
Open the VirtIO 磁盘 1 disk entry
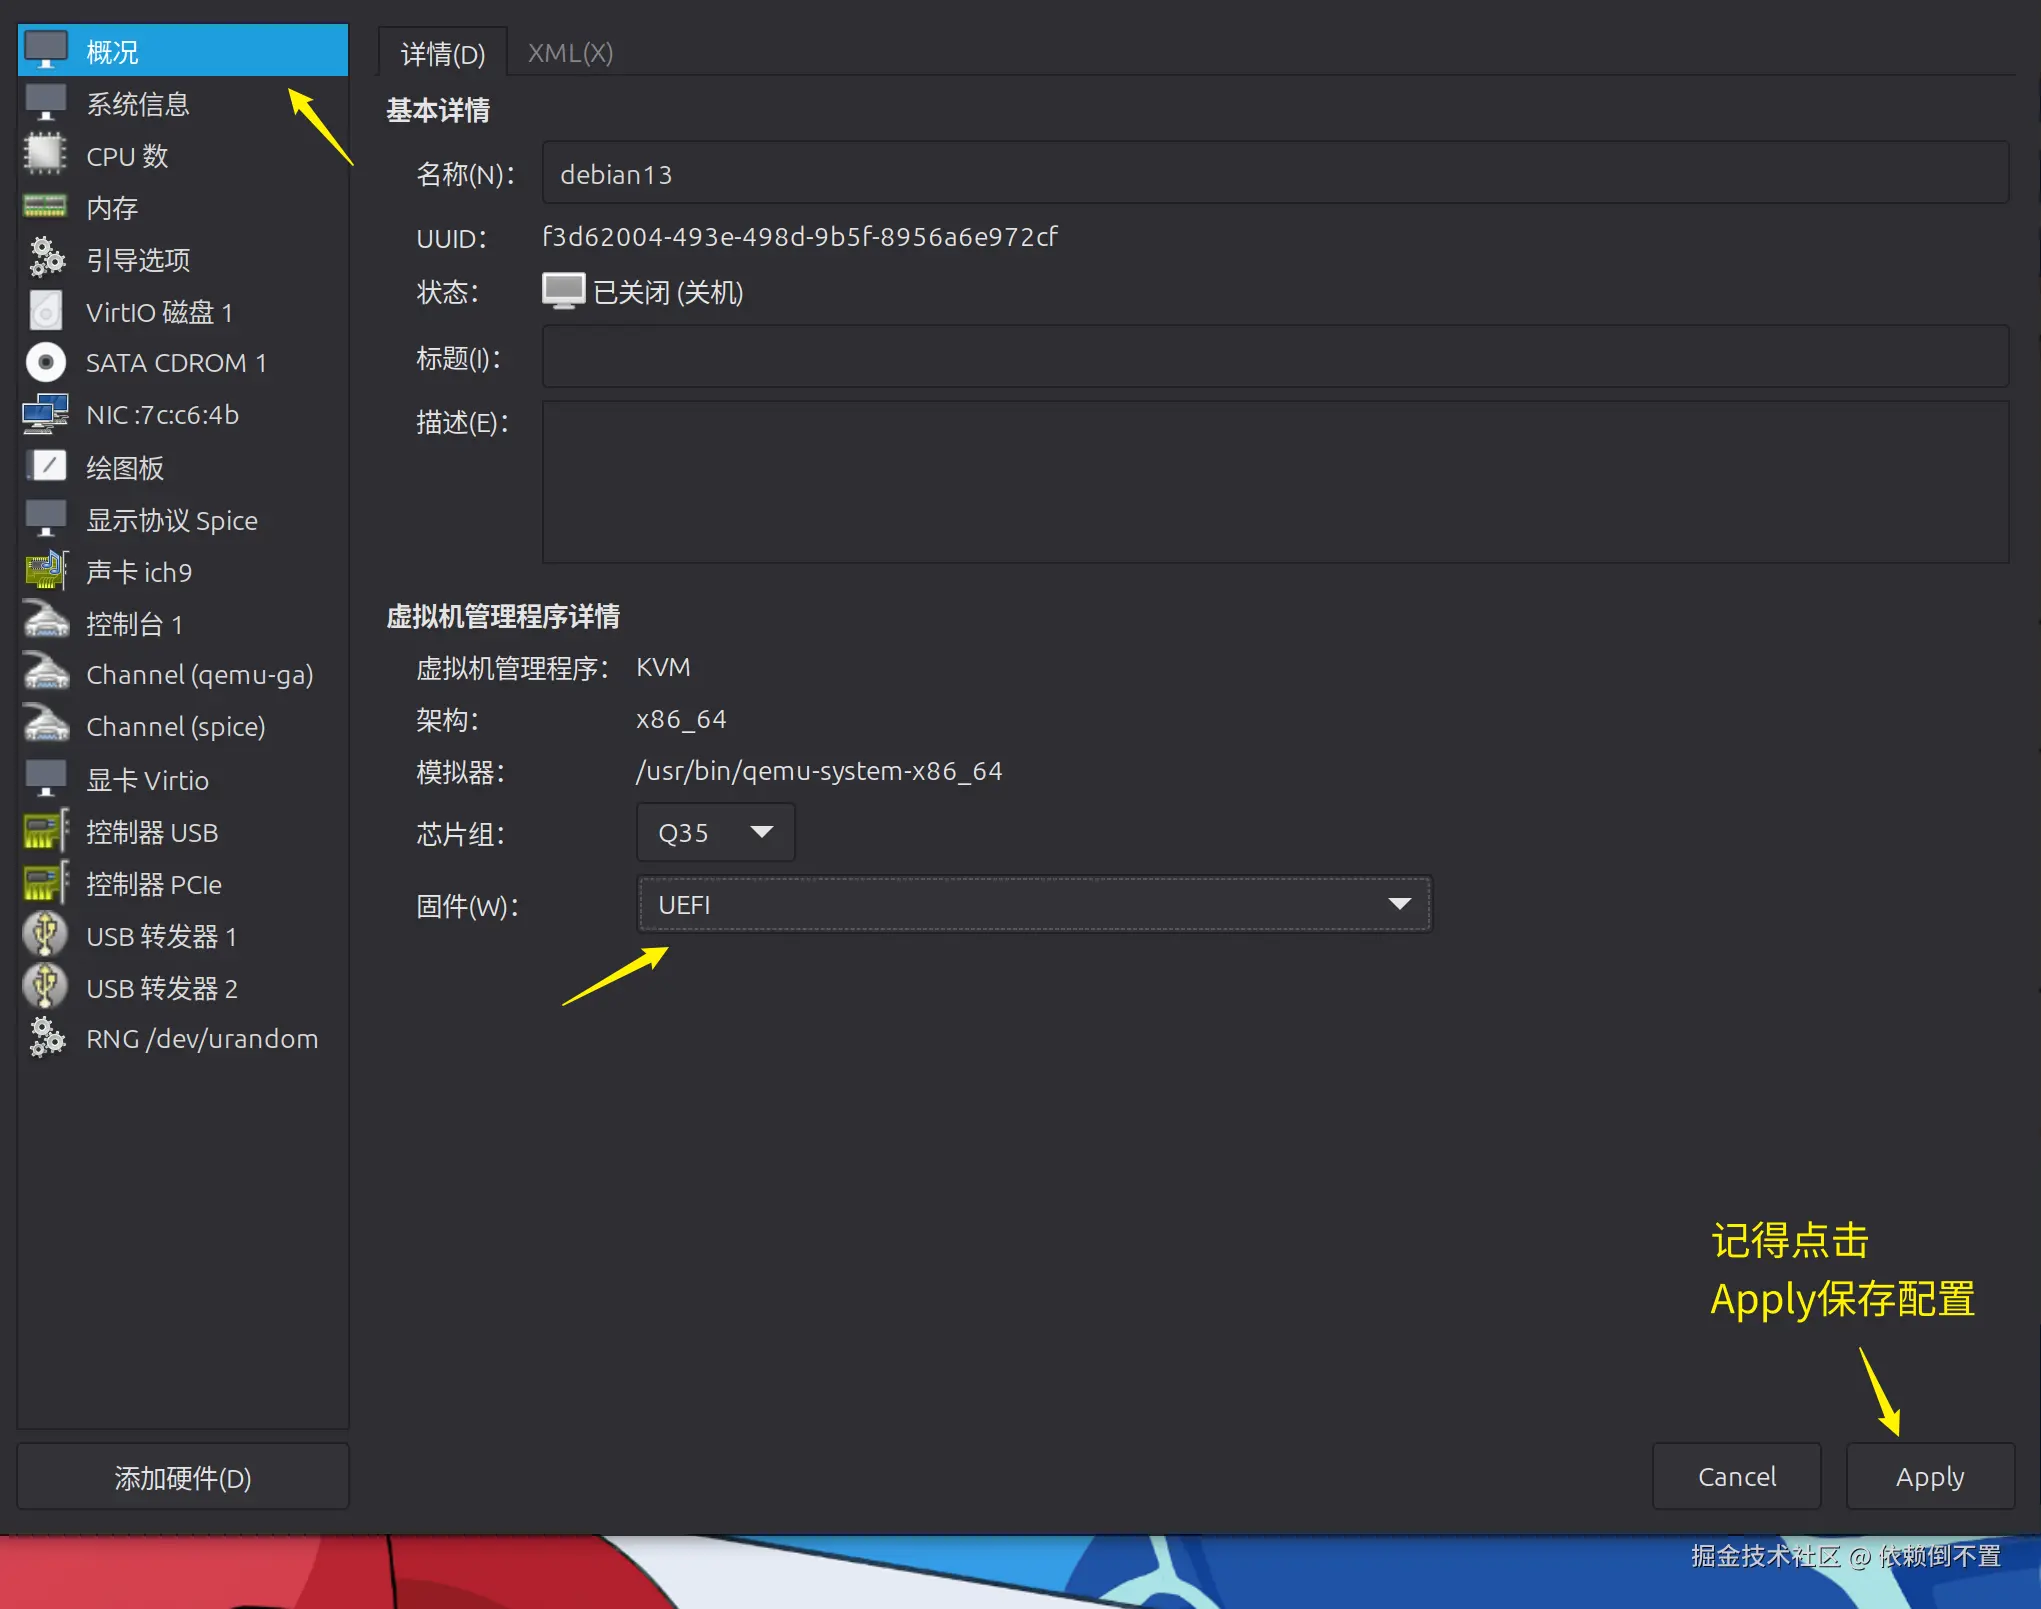[159, 312]
